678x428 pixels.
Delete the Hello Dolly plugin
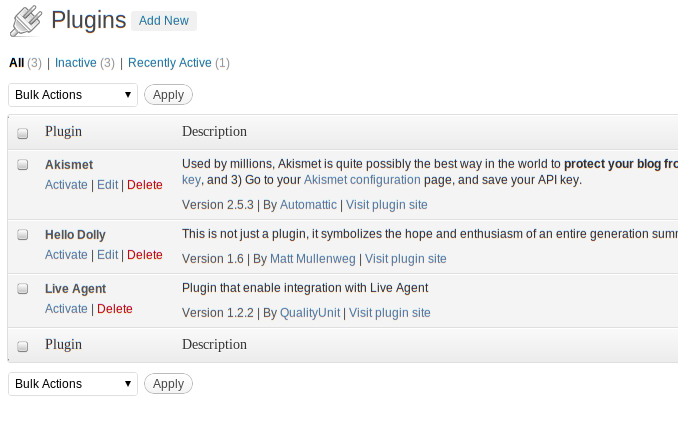pyautogui.click(x=145, y=255)
